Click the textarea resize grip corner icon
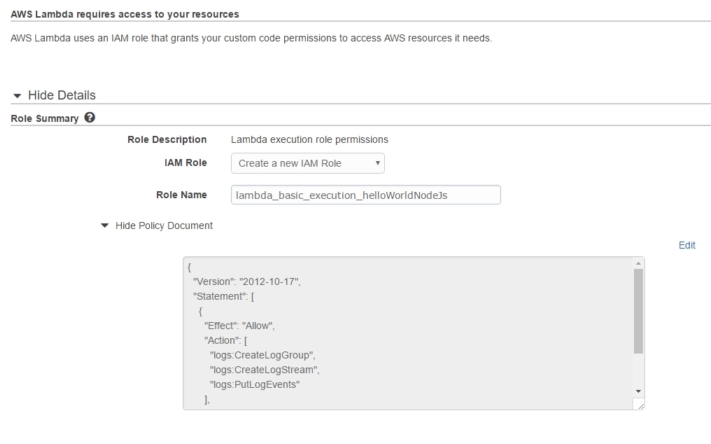Image resolution: width=711 pixels, height=444 pixels. 639,404
